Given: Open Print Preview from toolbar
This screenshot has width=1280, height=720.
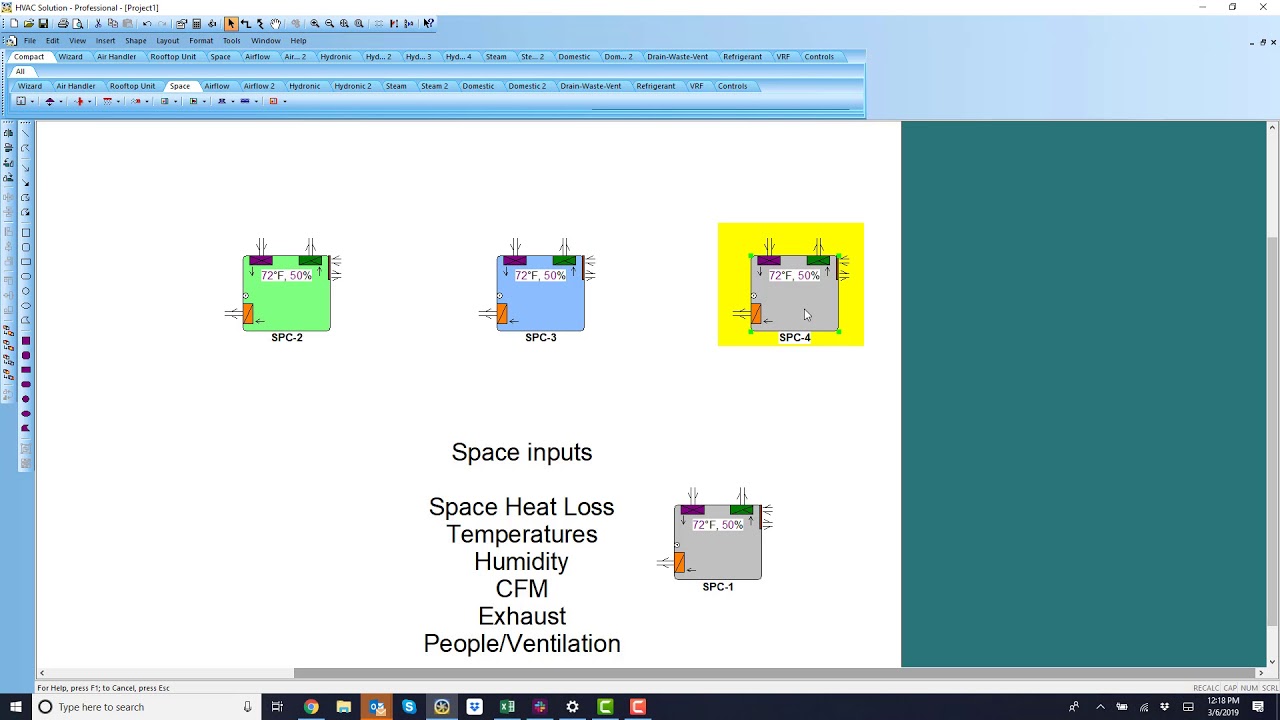Looking at the screenshot, I should coord(78,23).
